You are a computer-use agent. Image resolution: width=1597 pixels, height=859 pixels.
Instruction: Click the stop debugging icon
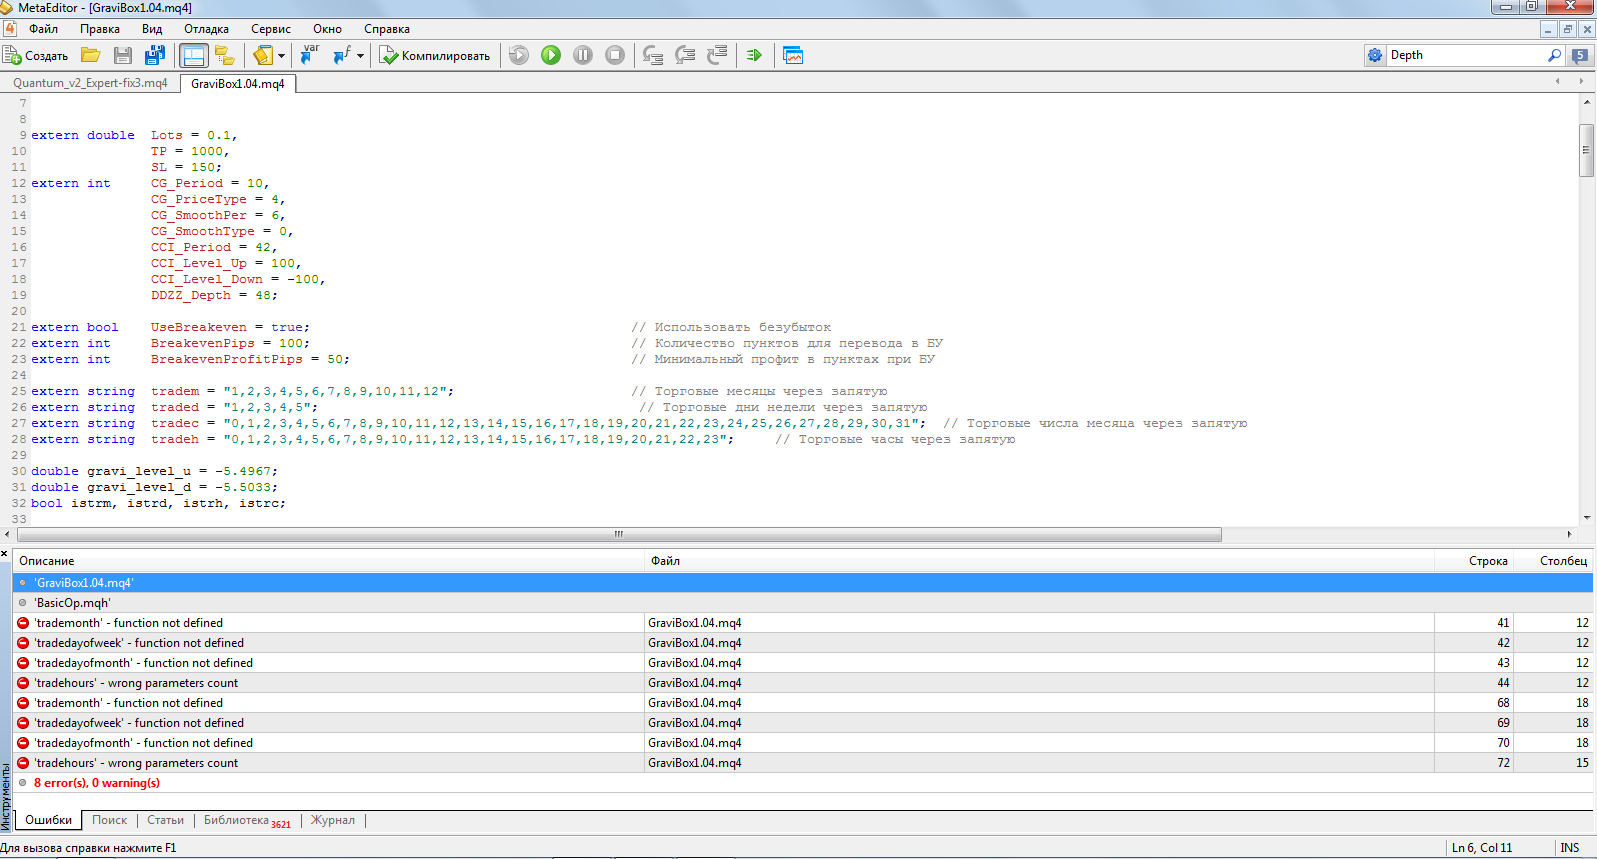click(x=615, y=55)
